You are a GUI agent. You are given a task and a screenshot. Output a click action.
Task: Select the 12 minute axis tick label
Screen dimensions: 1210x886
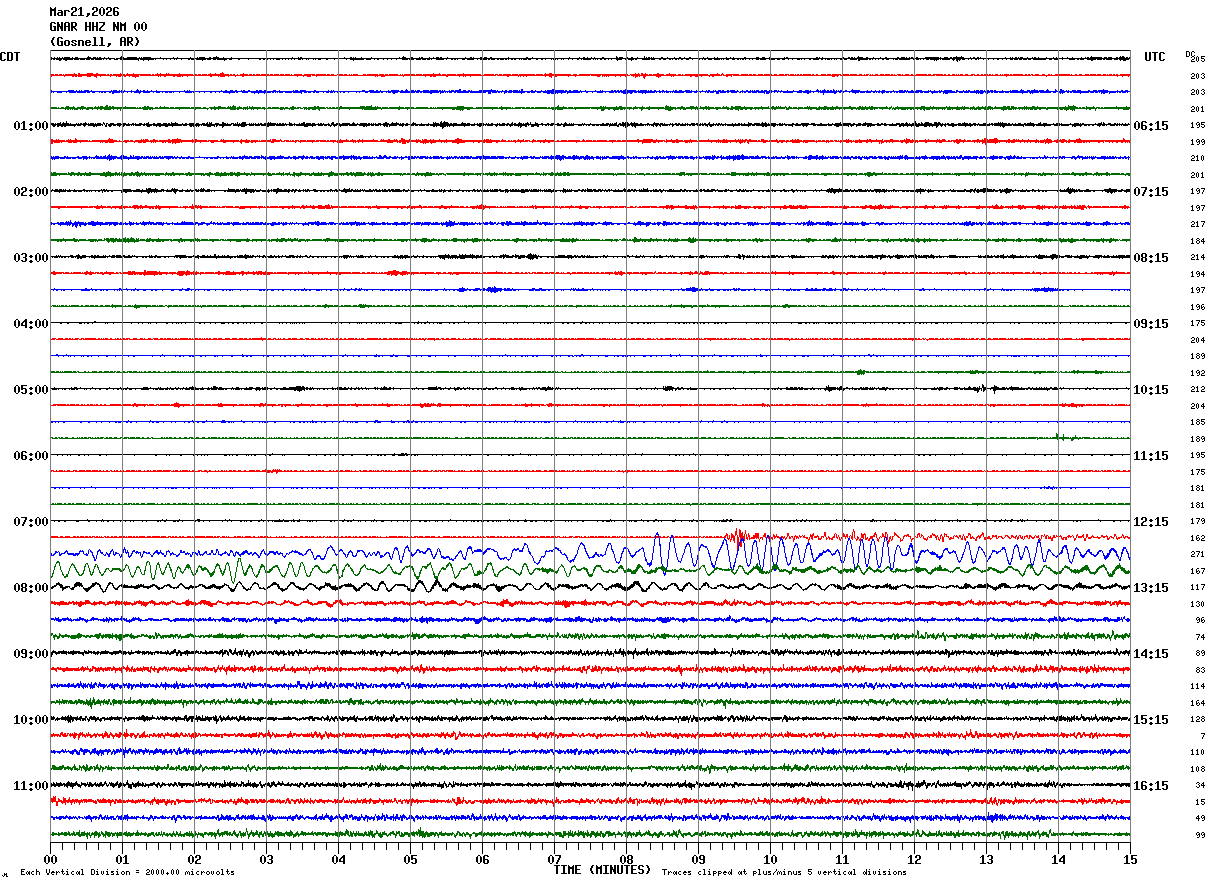(x=914, y=859)
